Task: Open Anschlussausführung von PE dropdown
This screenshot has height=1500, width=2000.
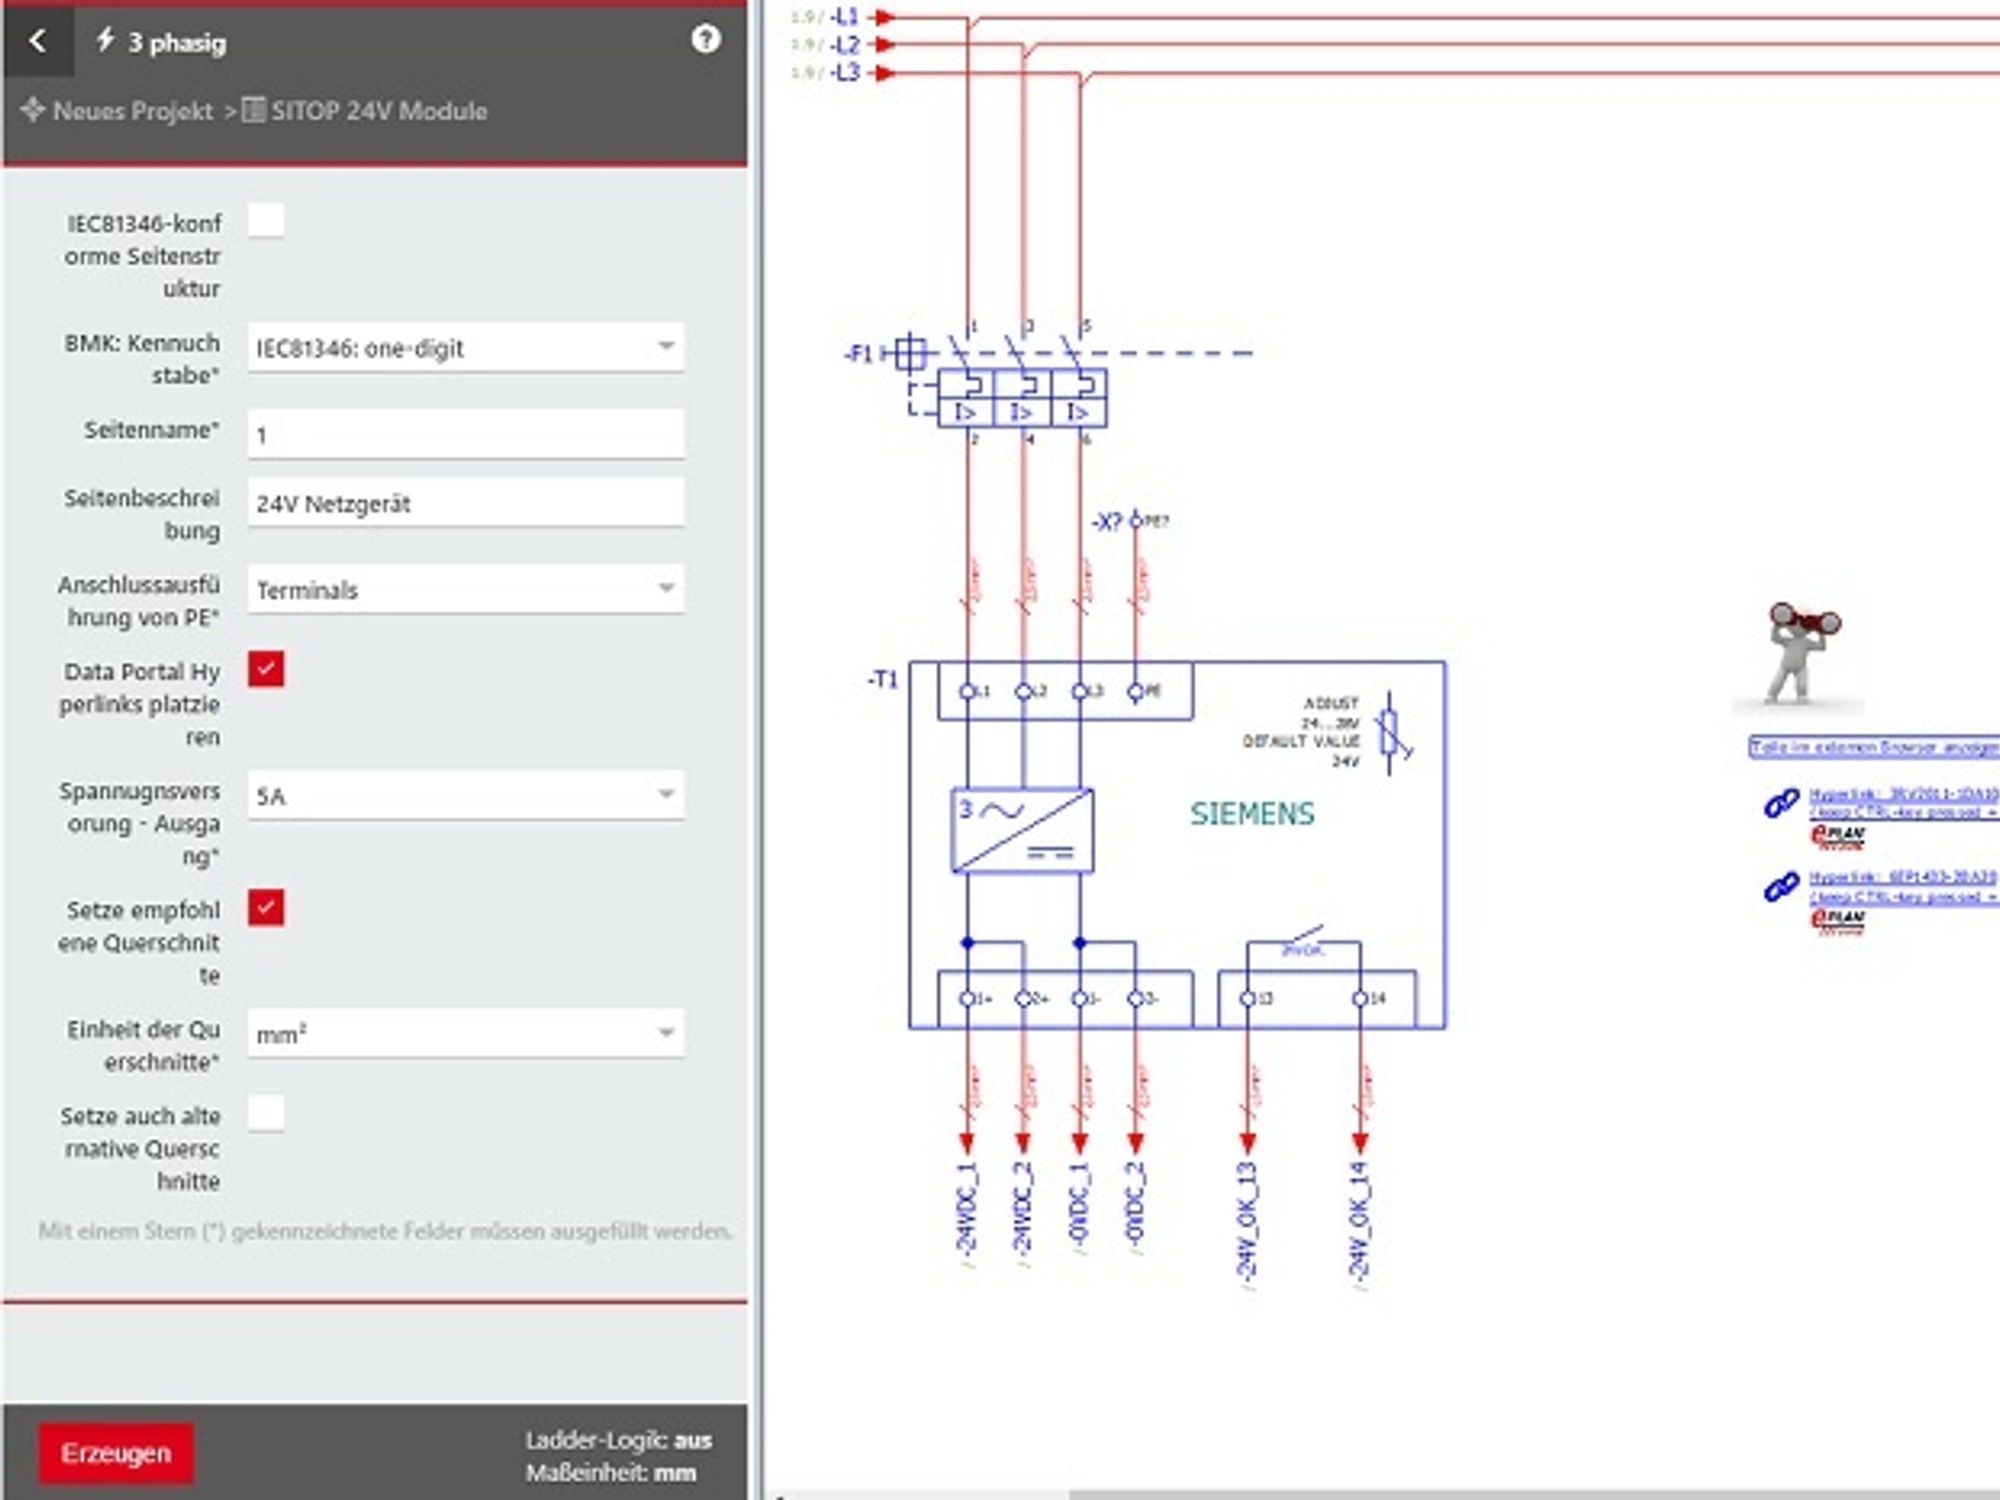Action: pos(466,589)
